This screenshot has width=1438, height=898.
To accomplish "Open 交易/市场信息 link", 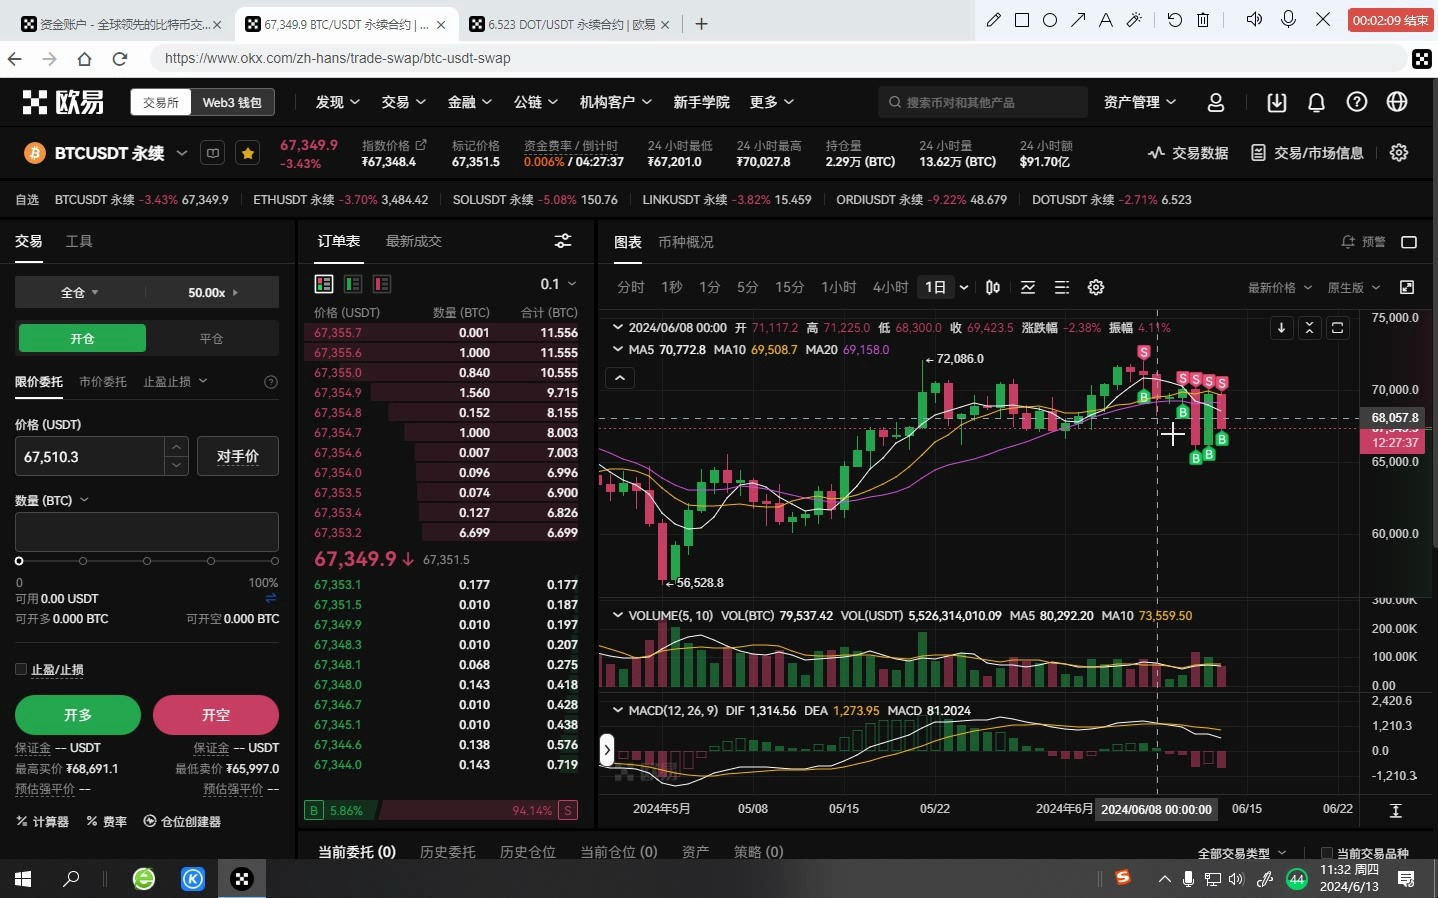I will [x=1307, y=152].
